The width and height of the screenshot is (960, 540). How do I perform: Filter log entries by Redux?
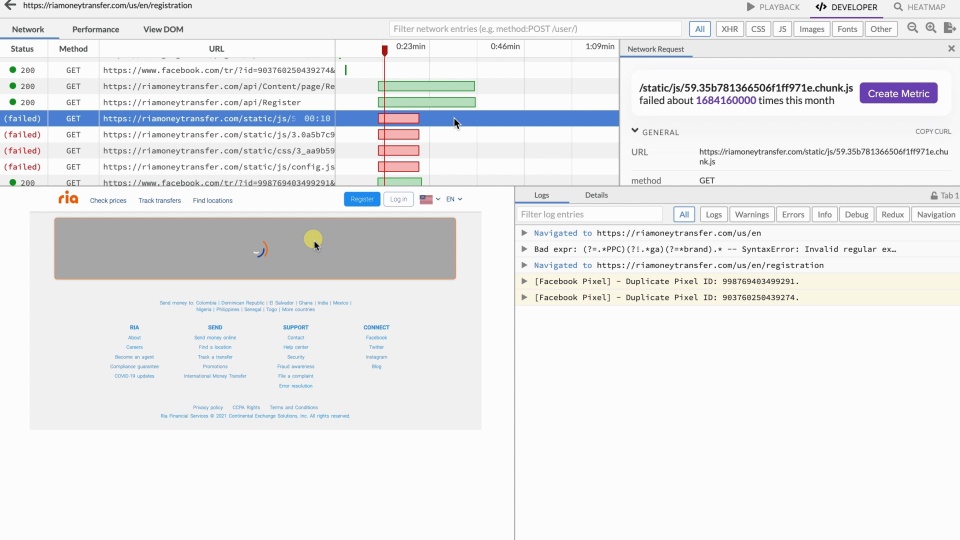(x=892, y=214)
